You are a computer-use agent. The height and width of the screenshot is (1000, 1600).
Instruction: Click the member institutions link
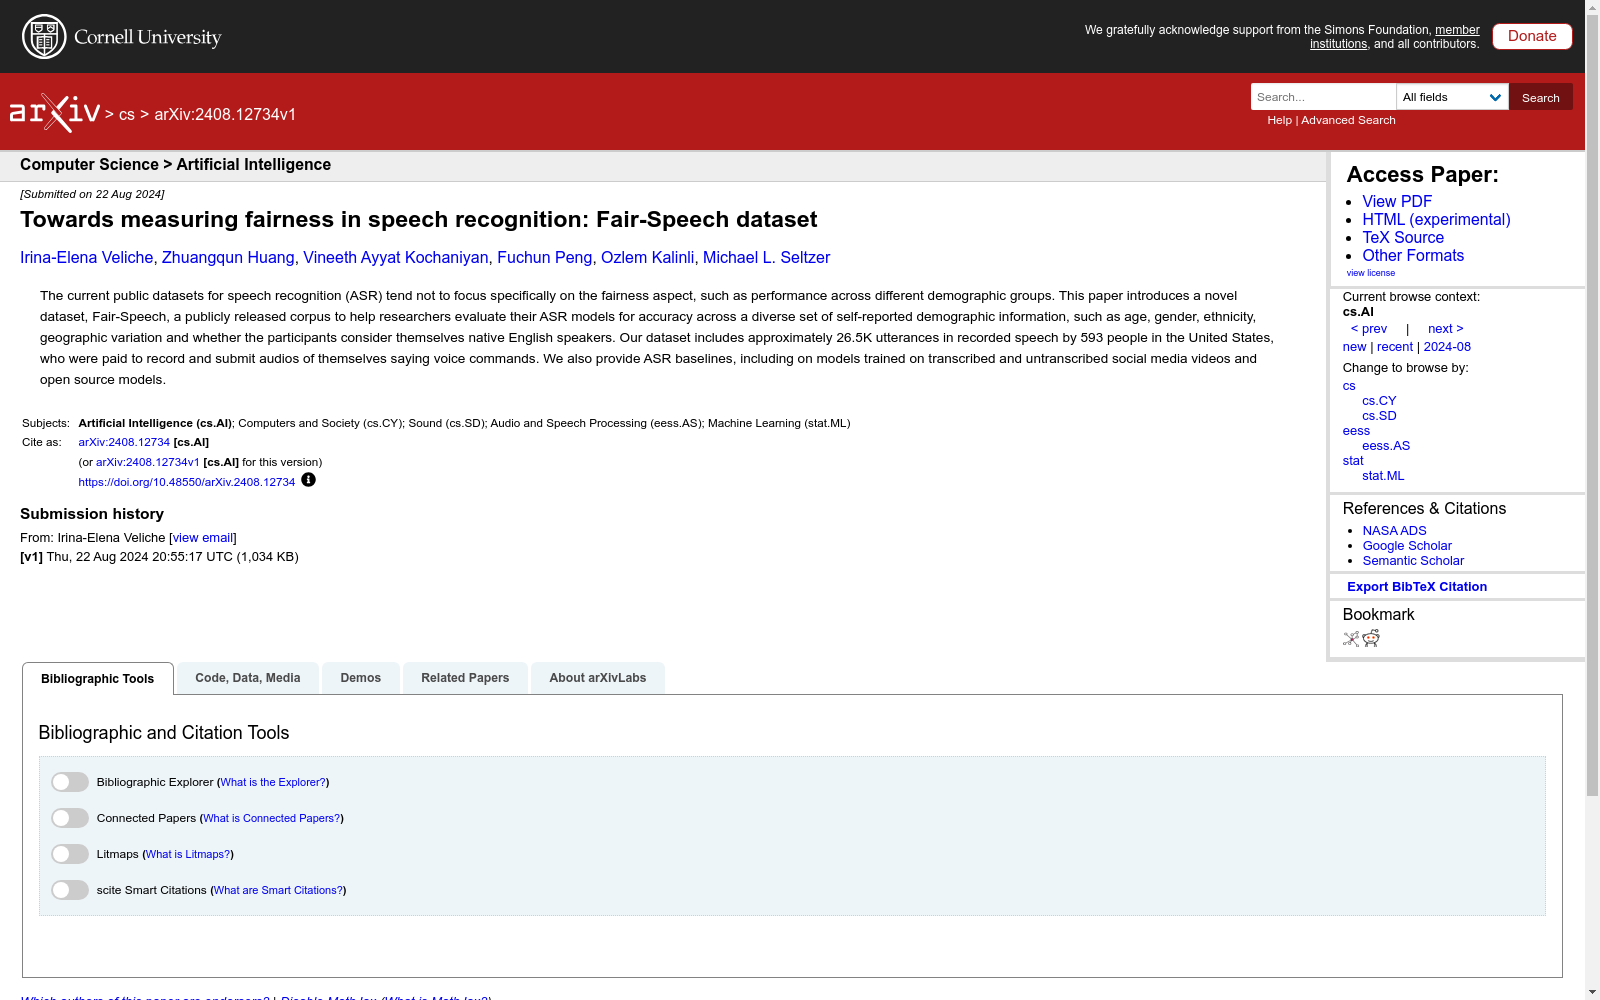pos(1395,37)
